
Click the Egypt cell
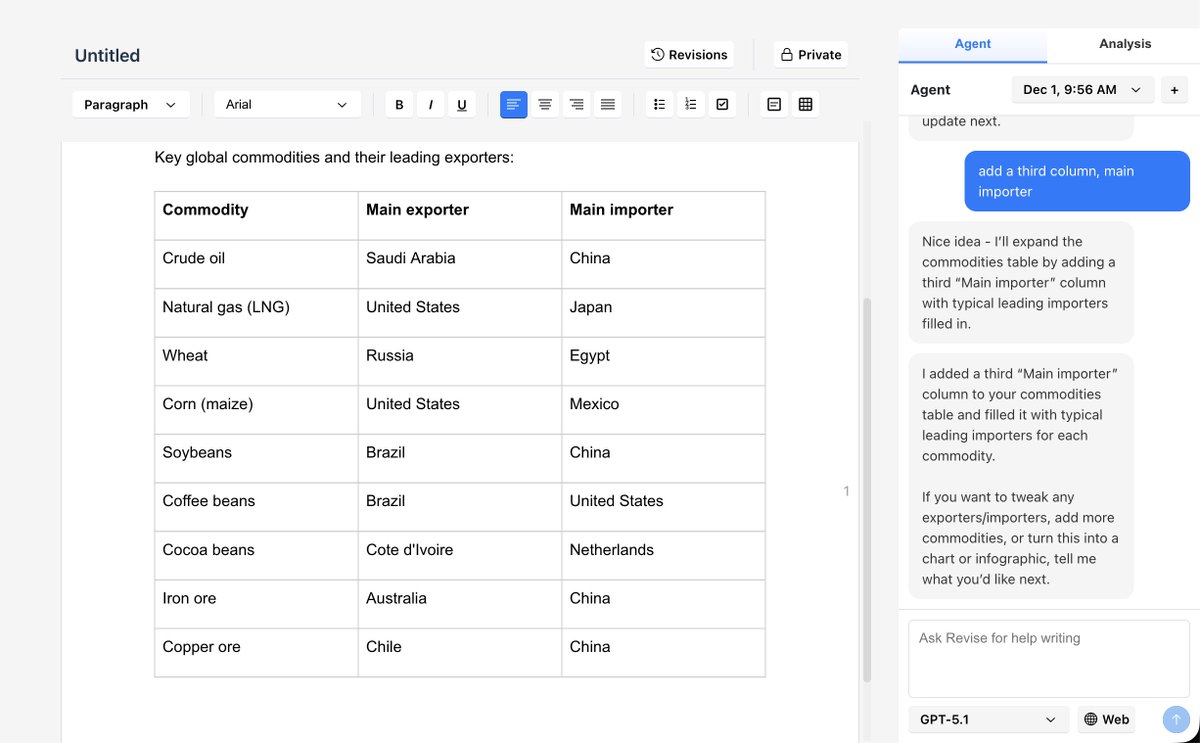click(663, 361)
